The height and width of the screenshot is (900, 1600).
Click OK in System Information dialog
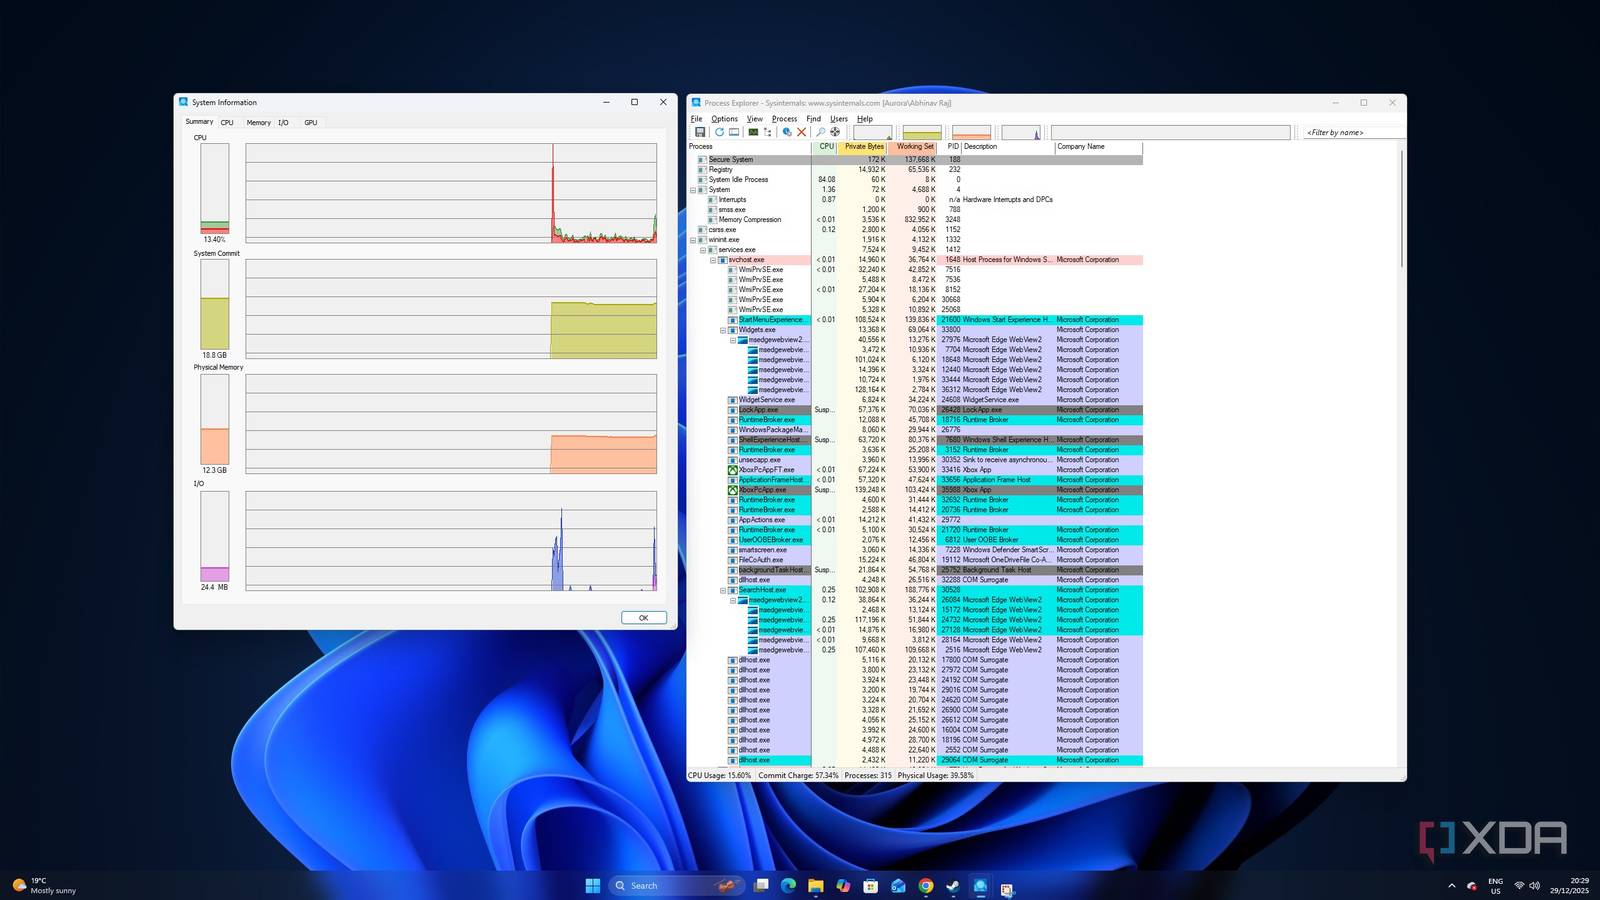click(x=643, y=617)
